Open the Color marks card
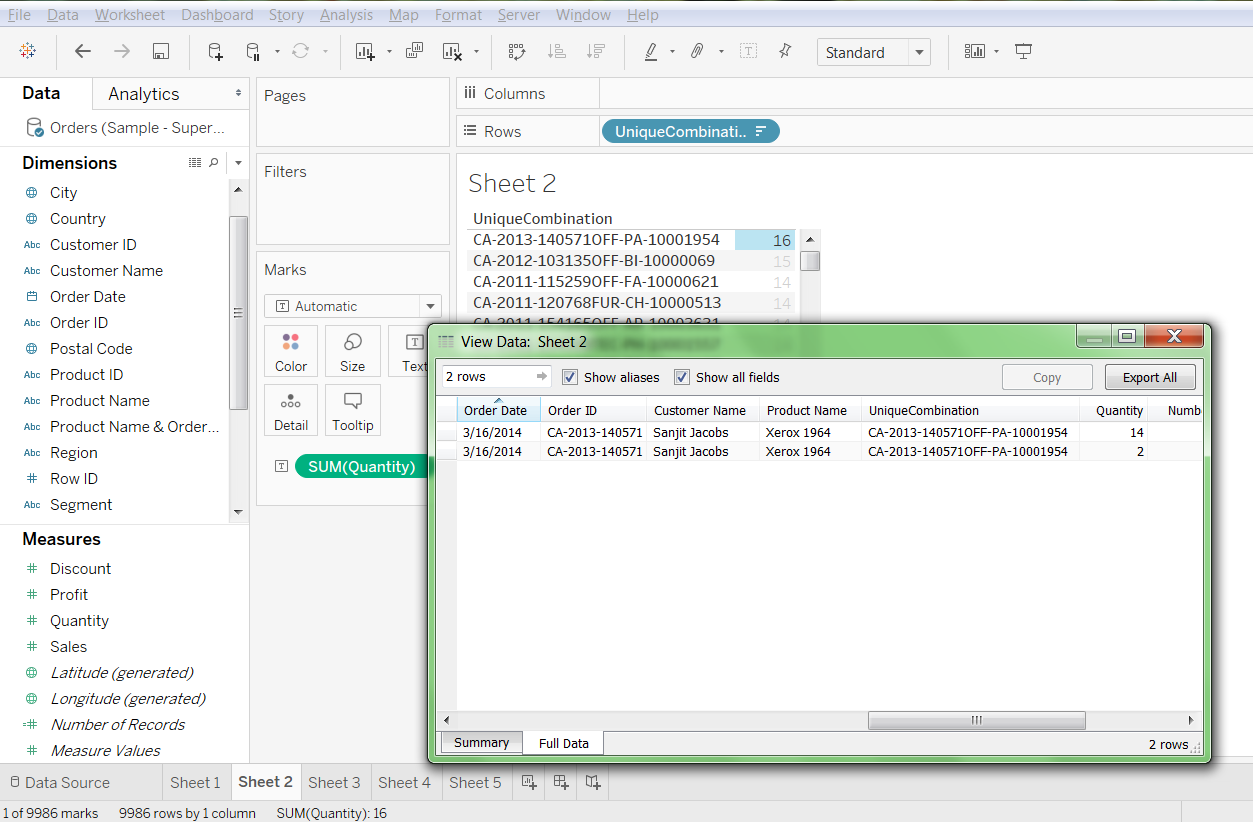Viewport: 1253px width, 822px height. tap(291, 352)
